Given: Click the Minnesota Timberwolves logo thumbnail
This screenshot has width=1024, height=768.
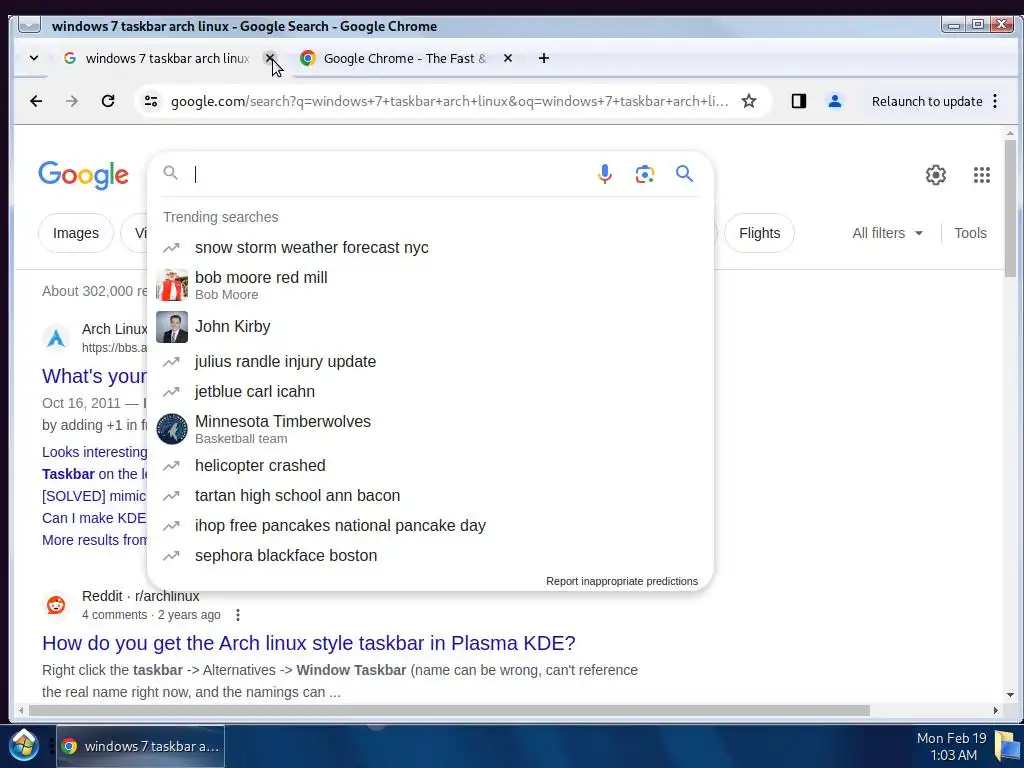Looking at the screenshot, I should tap(172, 429).
